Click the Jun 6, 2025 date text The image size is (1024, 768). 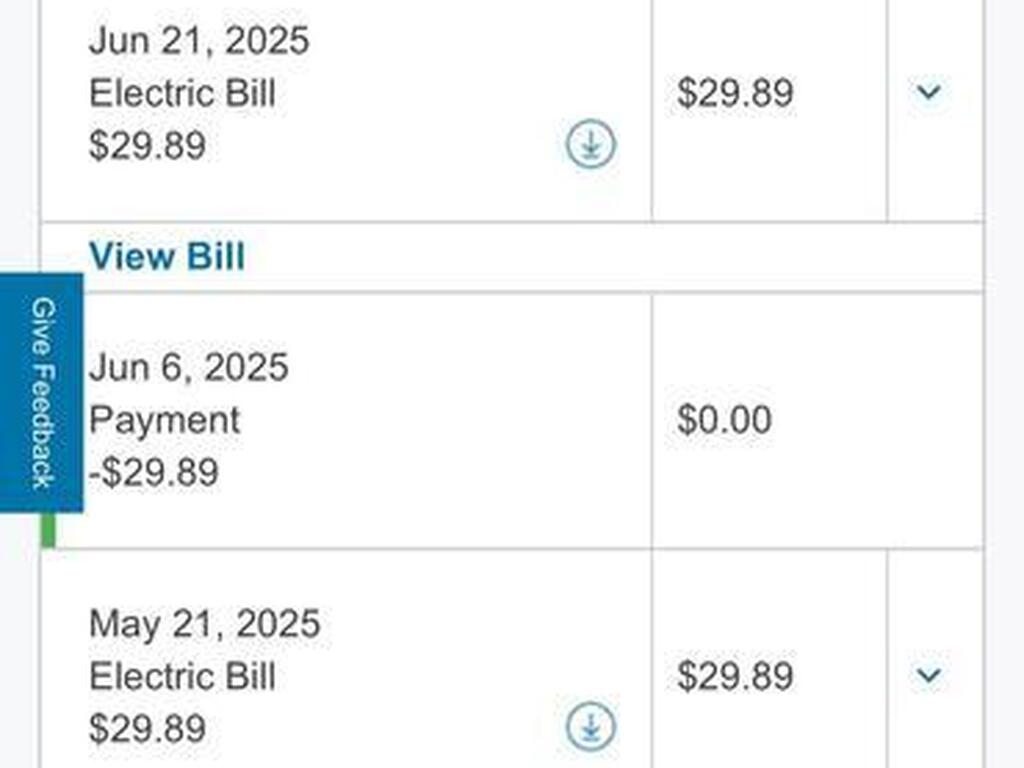coord(188,367)
